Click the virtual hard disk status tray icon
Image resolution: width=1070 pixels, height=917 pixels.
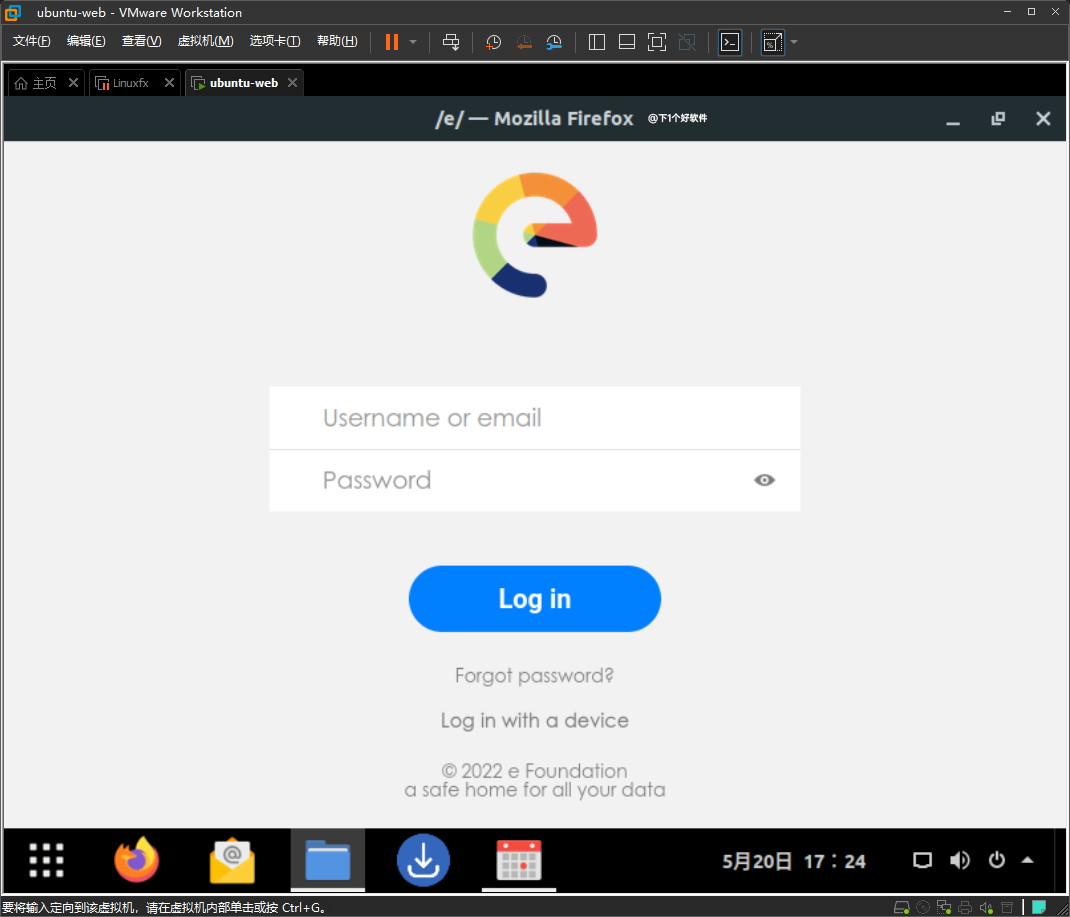click(x=901, y=907)
